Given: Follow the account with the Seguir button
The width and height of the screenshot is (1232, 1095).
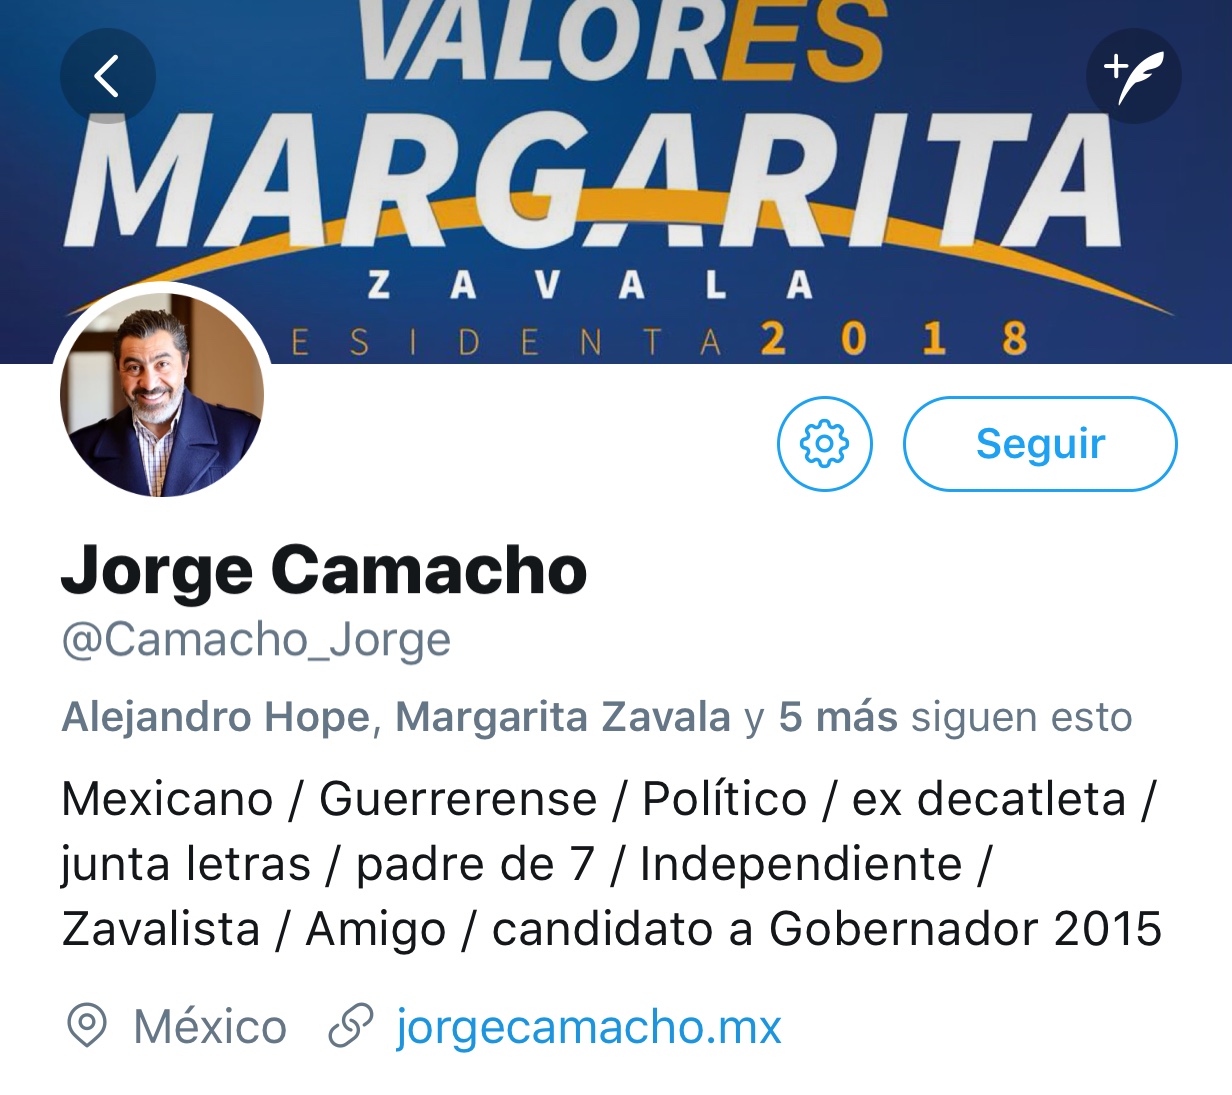Looking at the screenshot, I should [1040, 444].
